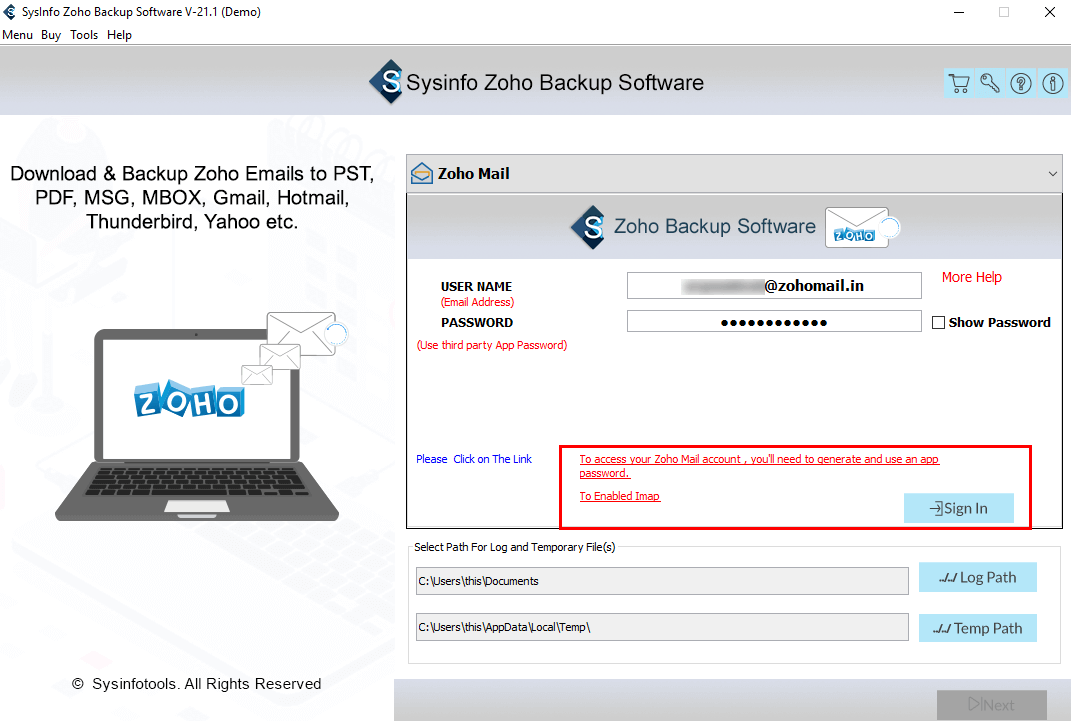Focus the User Name email field
Screen dimensions: 1071x721
tap(774, 285)
